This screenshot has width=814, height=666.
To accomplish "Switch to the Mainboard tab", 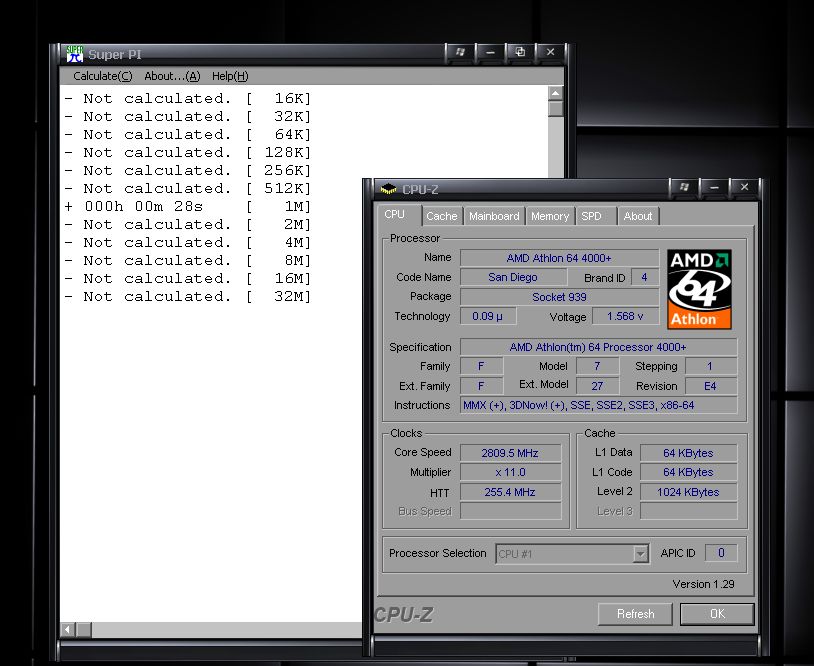I will [x=494, y=216].
